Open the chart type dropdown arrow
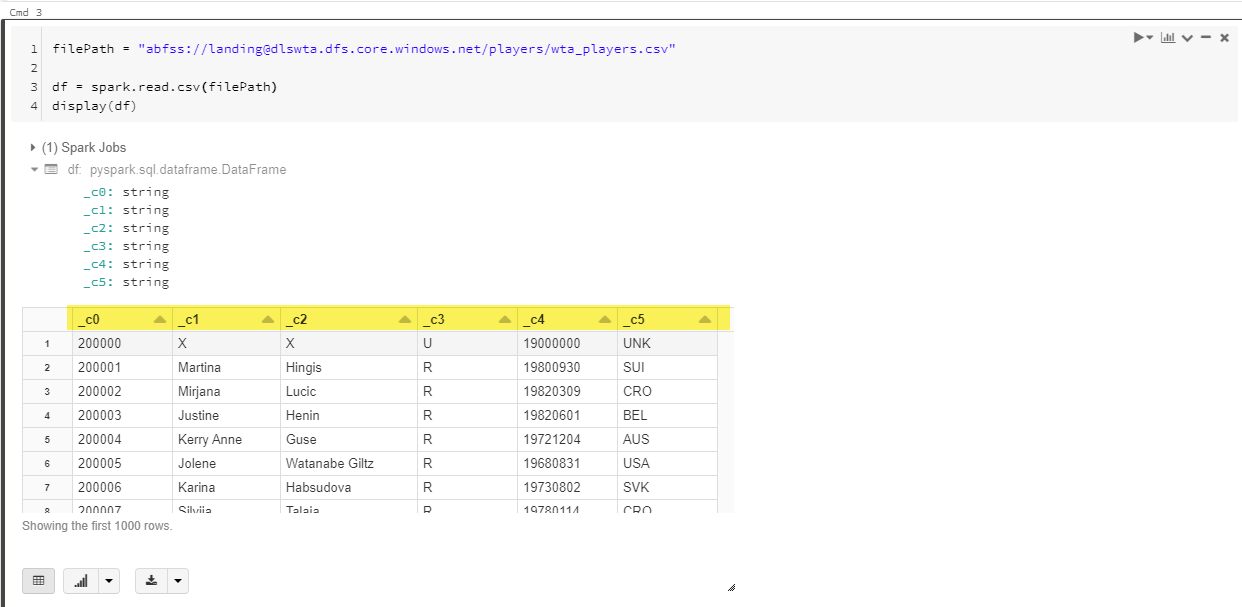 tap(109, 580)
